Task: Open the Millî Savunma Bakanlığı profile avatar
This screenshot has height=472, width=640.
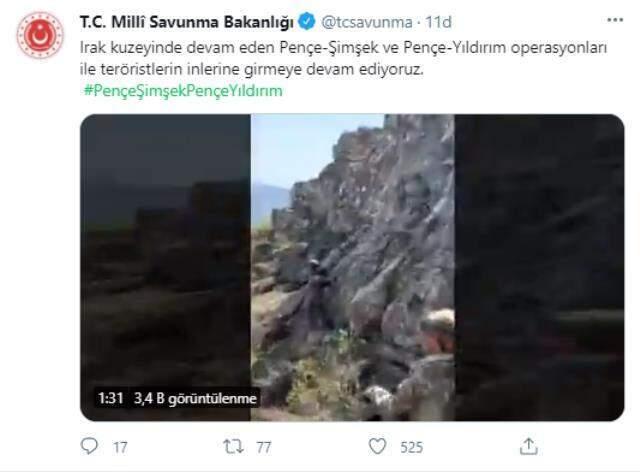Action: [x=40, y=35]
